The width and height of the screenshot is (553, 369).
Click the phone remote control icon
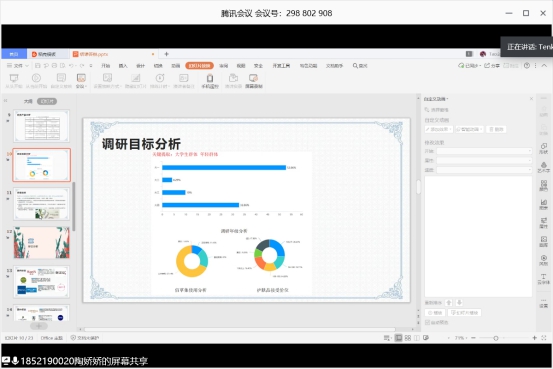[x=210, y=81]
